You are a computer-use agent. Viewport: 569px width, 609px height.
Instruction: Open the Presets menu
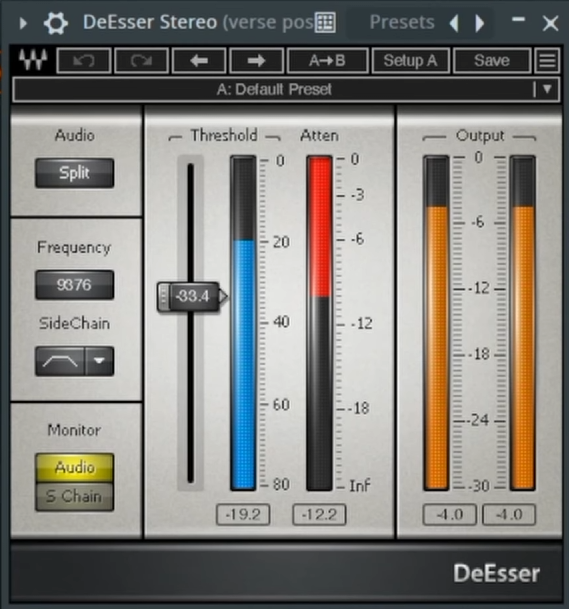[402, 22]
